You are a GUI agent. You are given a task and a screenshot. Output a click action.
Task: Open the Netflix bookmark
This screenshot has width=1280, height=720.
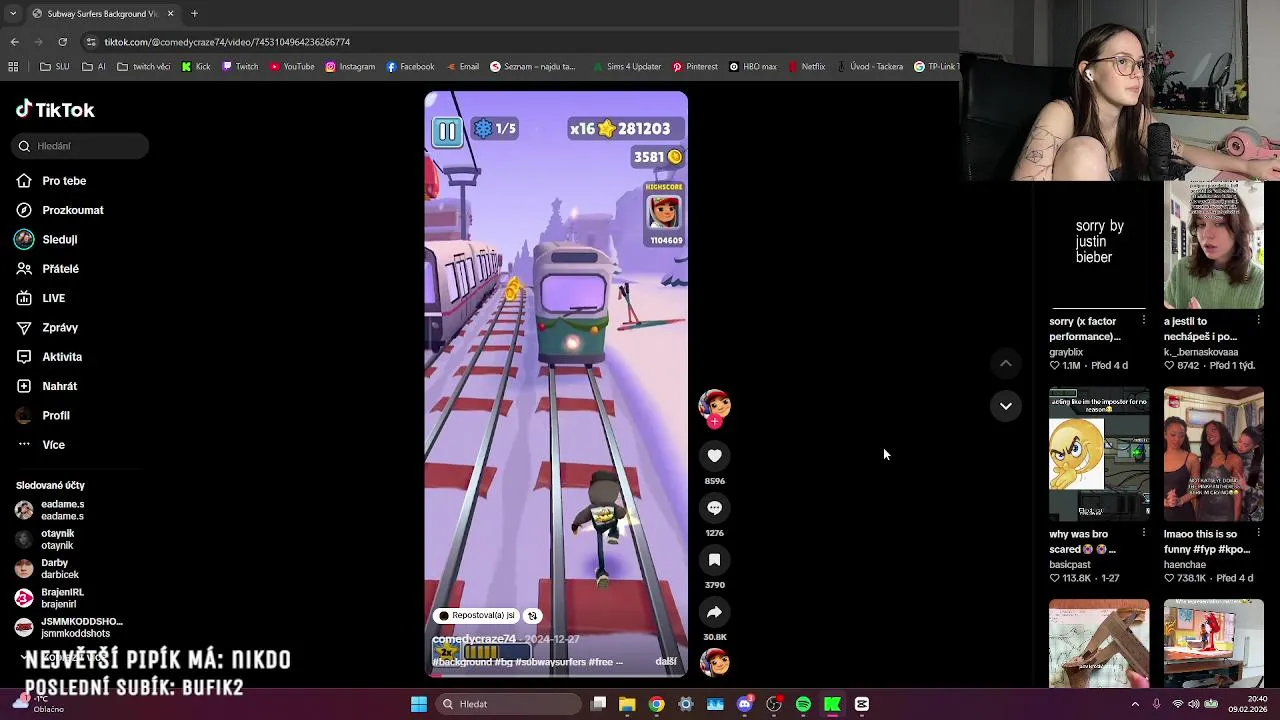click(806, 67)
